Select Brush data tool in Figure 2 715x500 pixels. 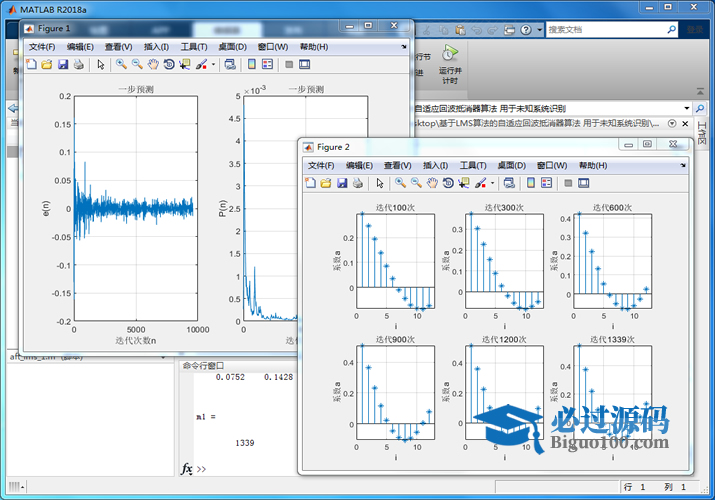480,183
